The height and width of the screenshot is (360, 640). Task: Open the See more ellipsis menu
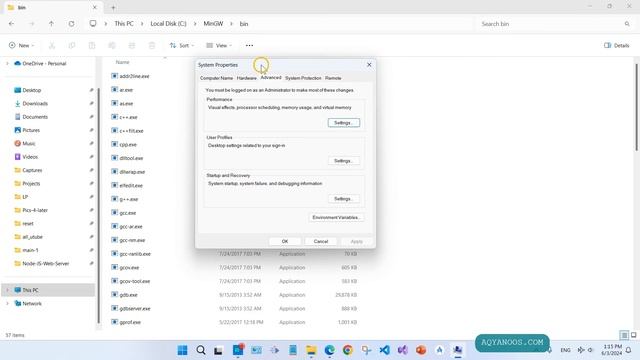(x=249, y=45)
